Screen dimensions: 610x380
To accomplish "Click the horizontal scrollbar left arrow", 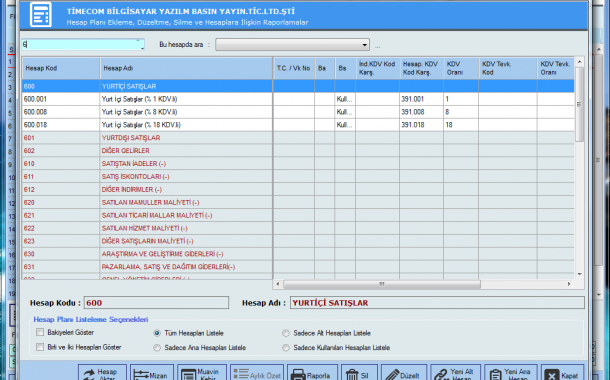I will point(278,284).
